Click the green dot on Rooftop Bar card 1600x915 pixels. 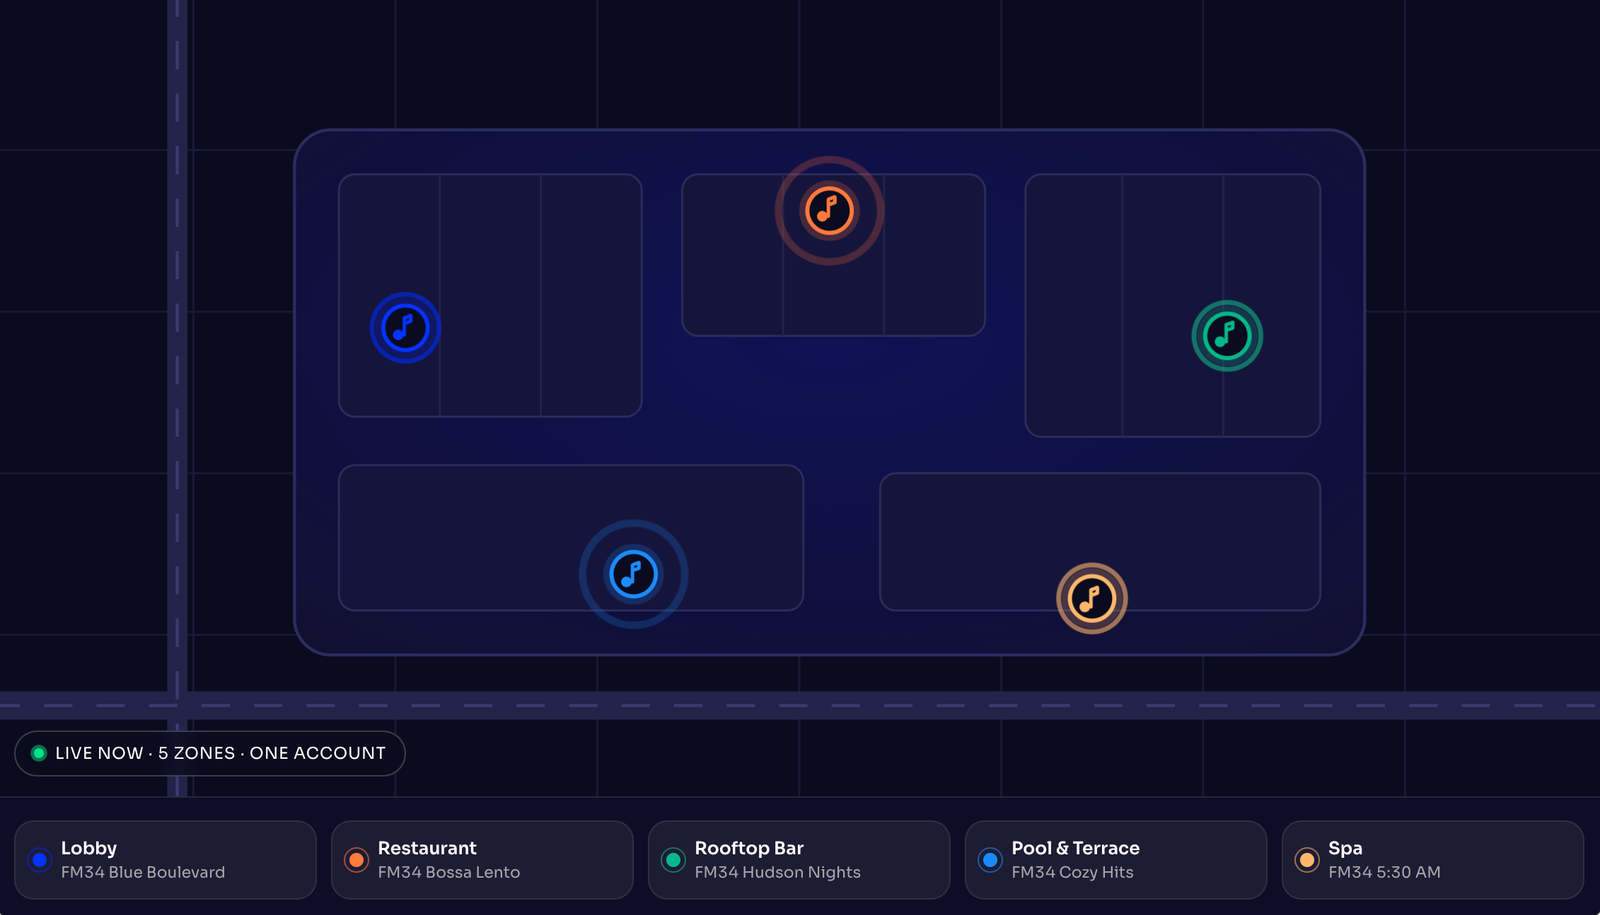point(673,860)
